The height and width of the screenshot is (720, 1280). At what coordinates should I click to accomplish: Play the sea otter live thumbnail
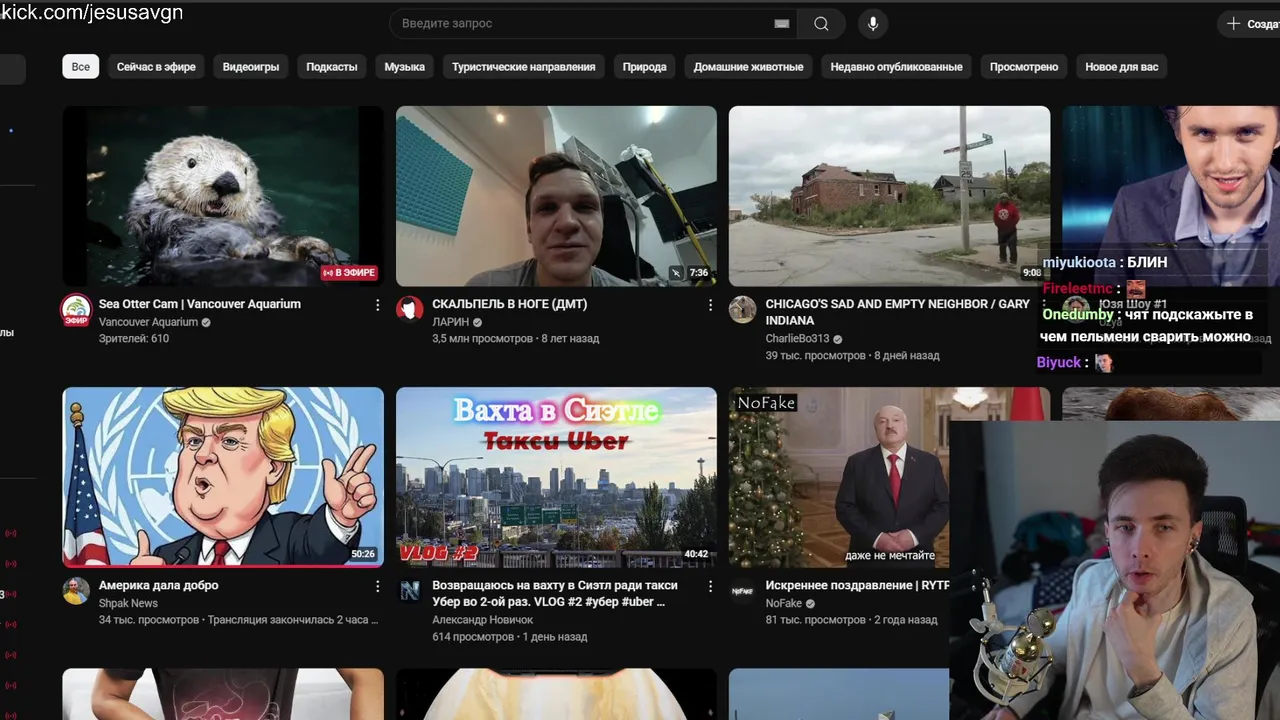(x=223, y=196)
